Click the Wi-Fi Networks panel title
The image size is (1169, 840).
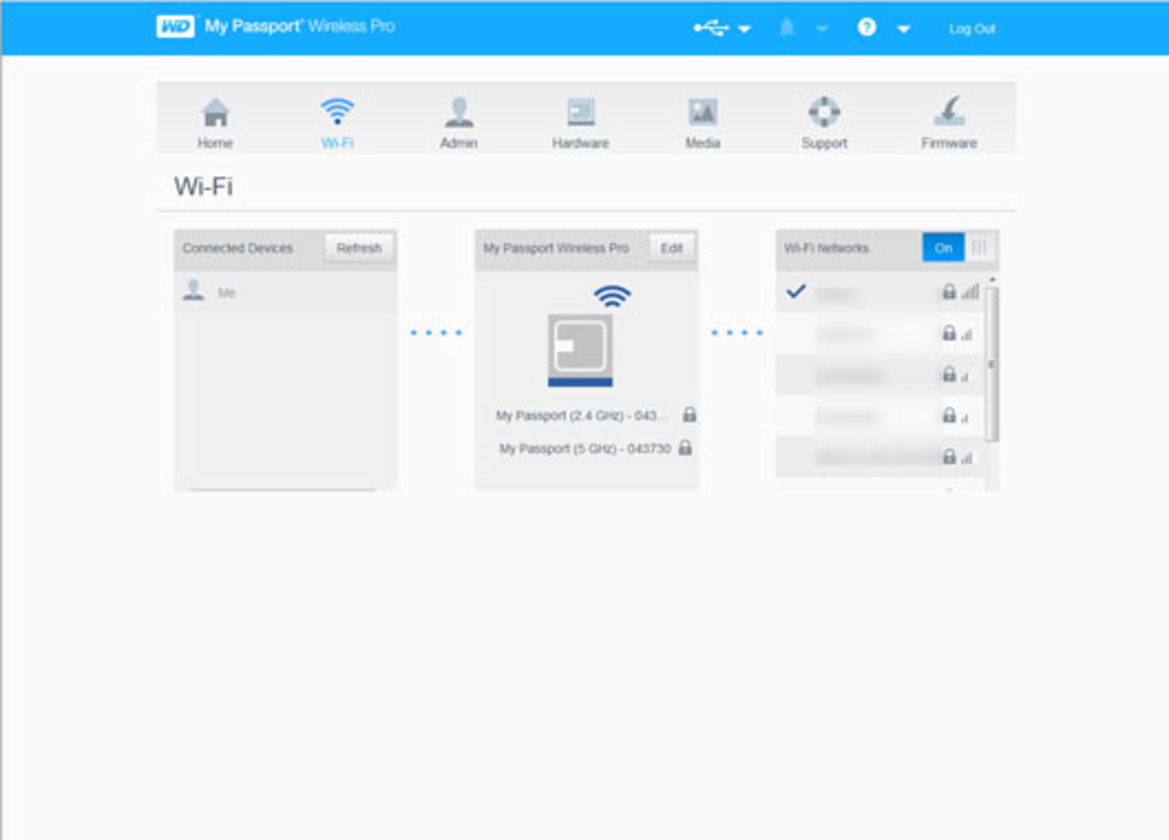[826, 248]
